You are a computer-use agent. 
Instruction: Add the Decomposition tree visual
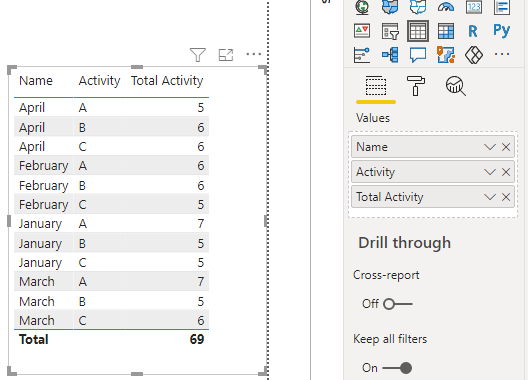click(390, 55)
